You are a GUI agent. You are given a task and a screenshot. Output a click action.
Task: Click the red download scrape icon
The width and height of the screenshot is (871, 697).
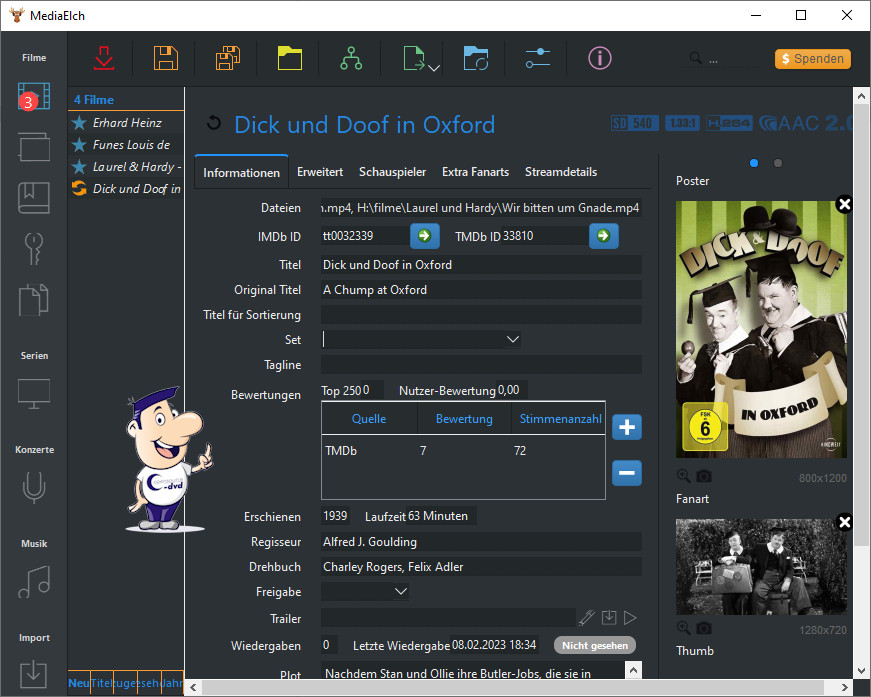[103, 58]
